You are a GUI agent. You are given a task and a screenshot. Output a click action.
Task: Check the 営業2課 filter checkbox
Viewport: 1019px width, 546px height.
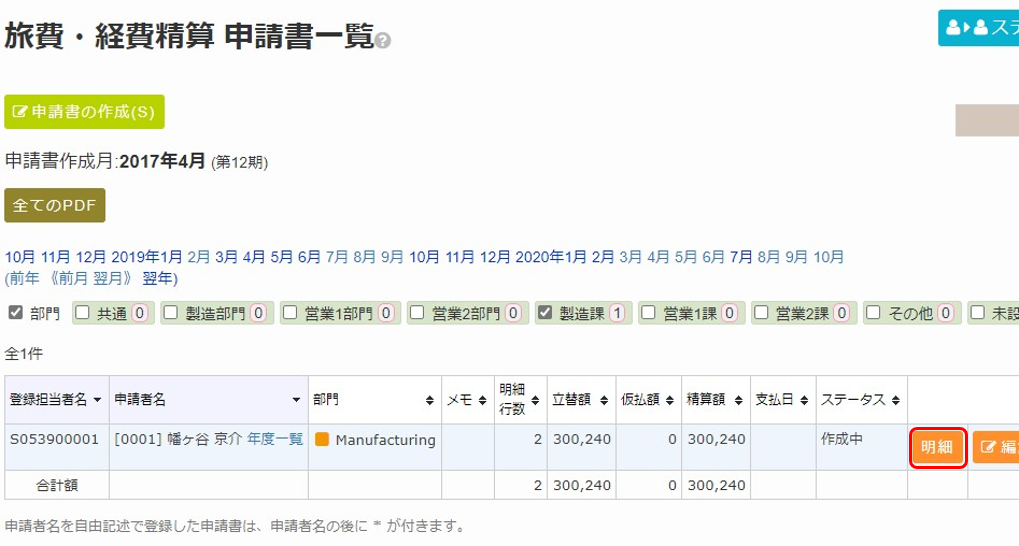[761, 313]
